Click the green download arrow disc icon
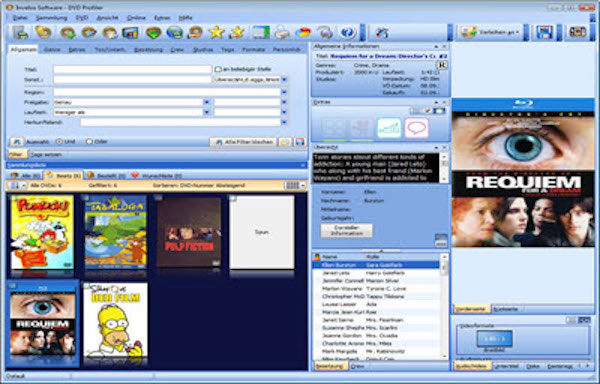Viewport: 600px width, 384px height. click(153, 33)
